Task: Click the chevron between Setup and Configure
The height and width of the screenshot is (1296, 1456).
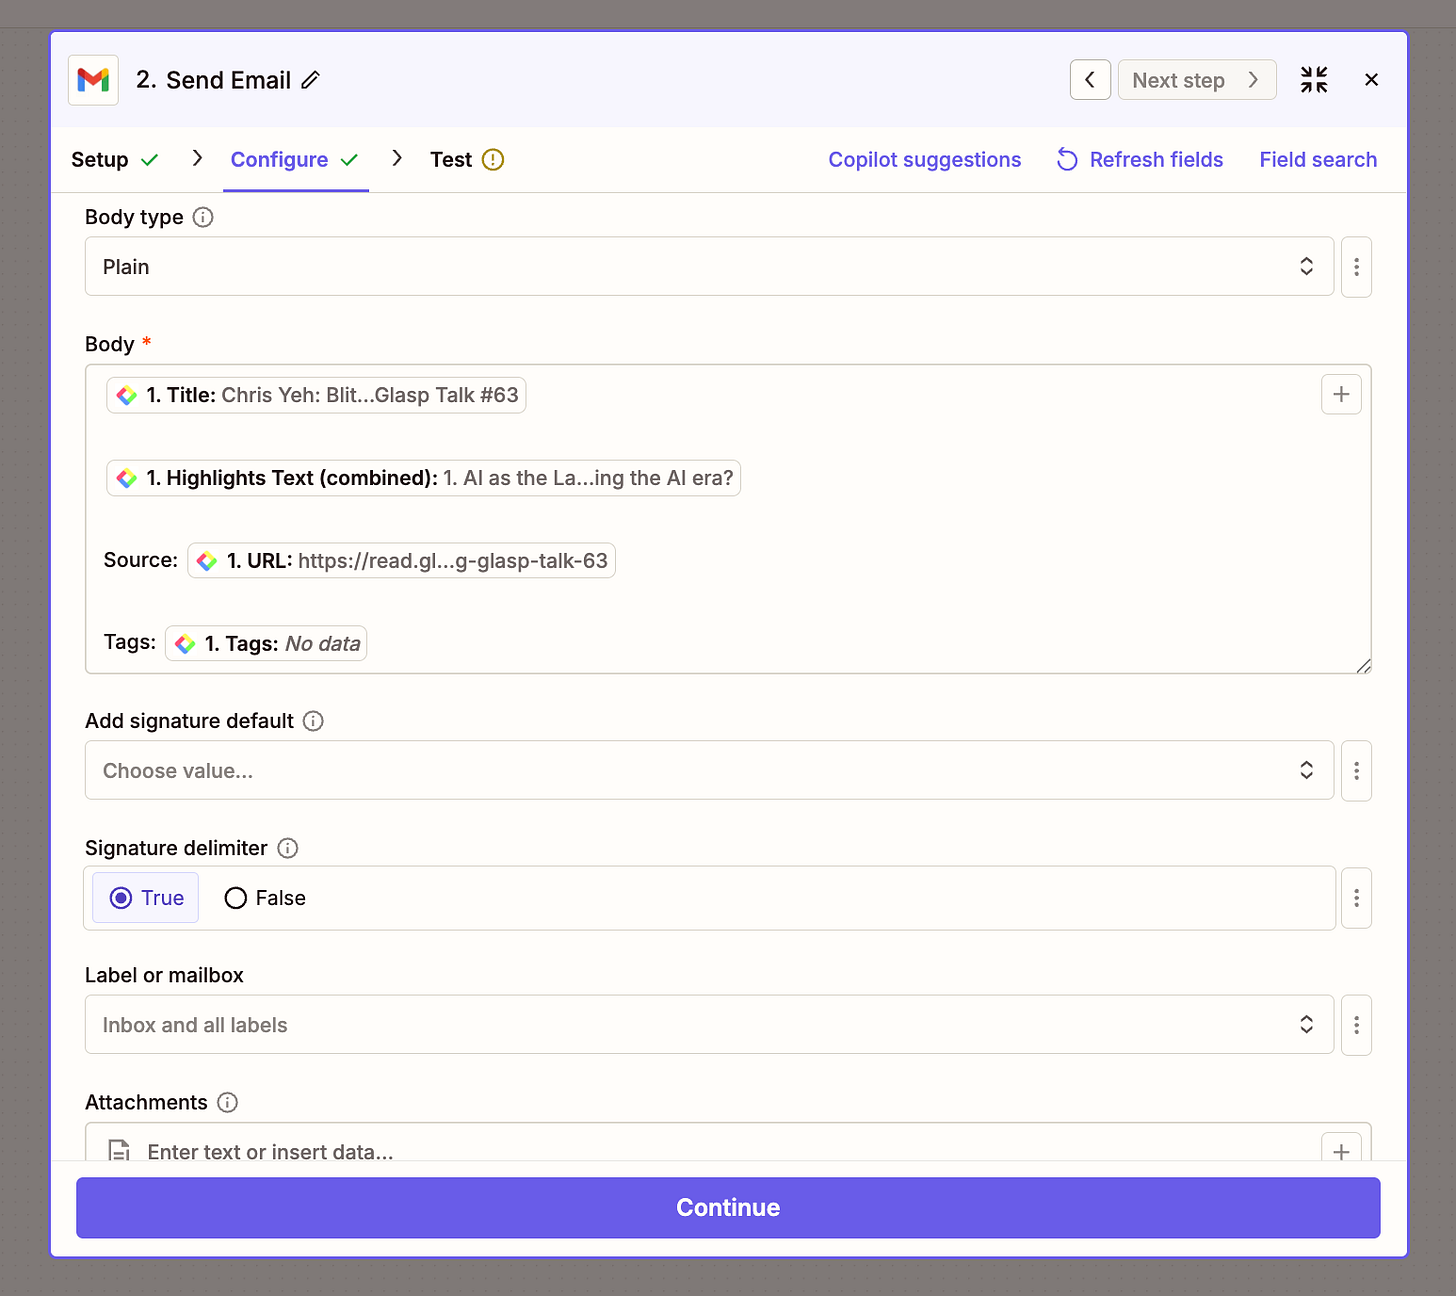Action: 197,158
